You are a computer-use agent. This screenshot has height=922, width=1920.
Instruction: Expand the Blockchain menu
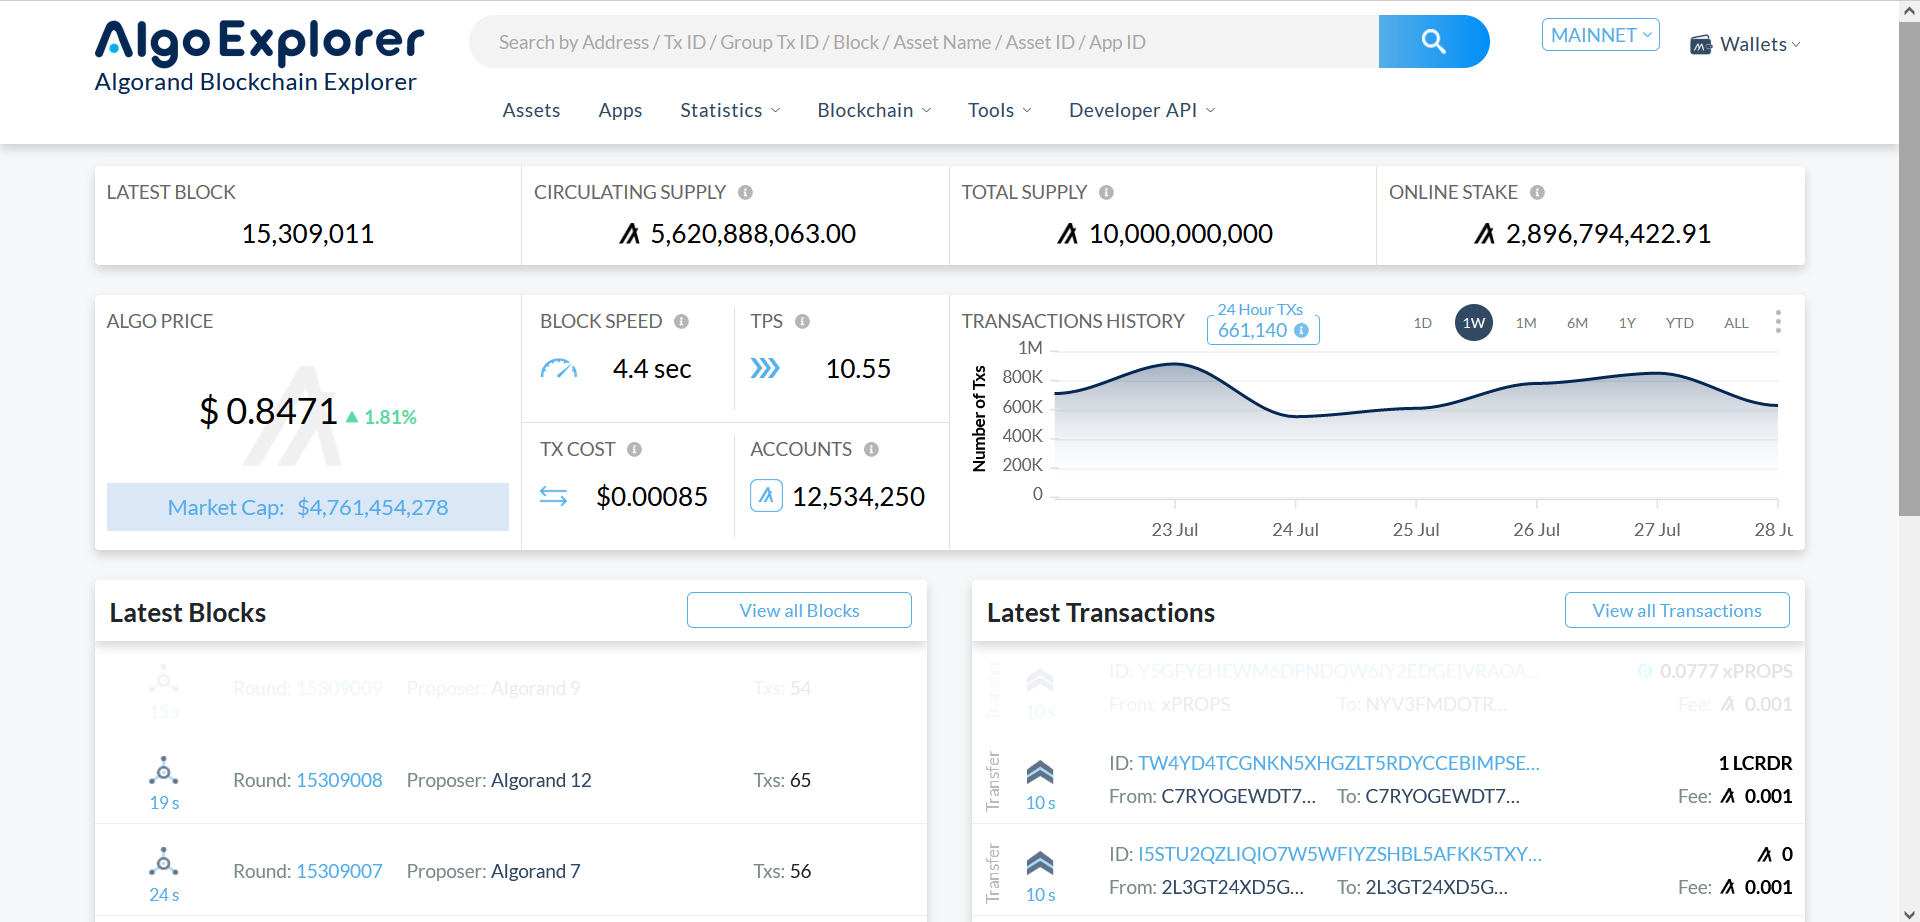pos(874,110)
